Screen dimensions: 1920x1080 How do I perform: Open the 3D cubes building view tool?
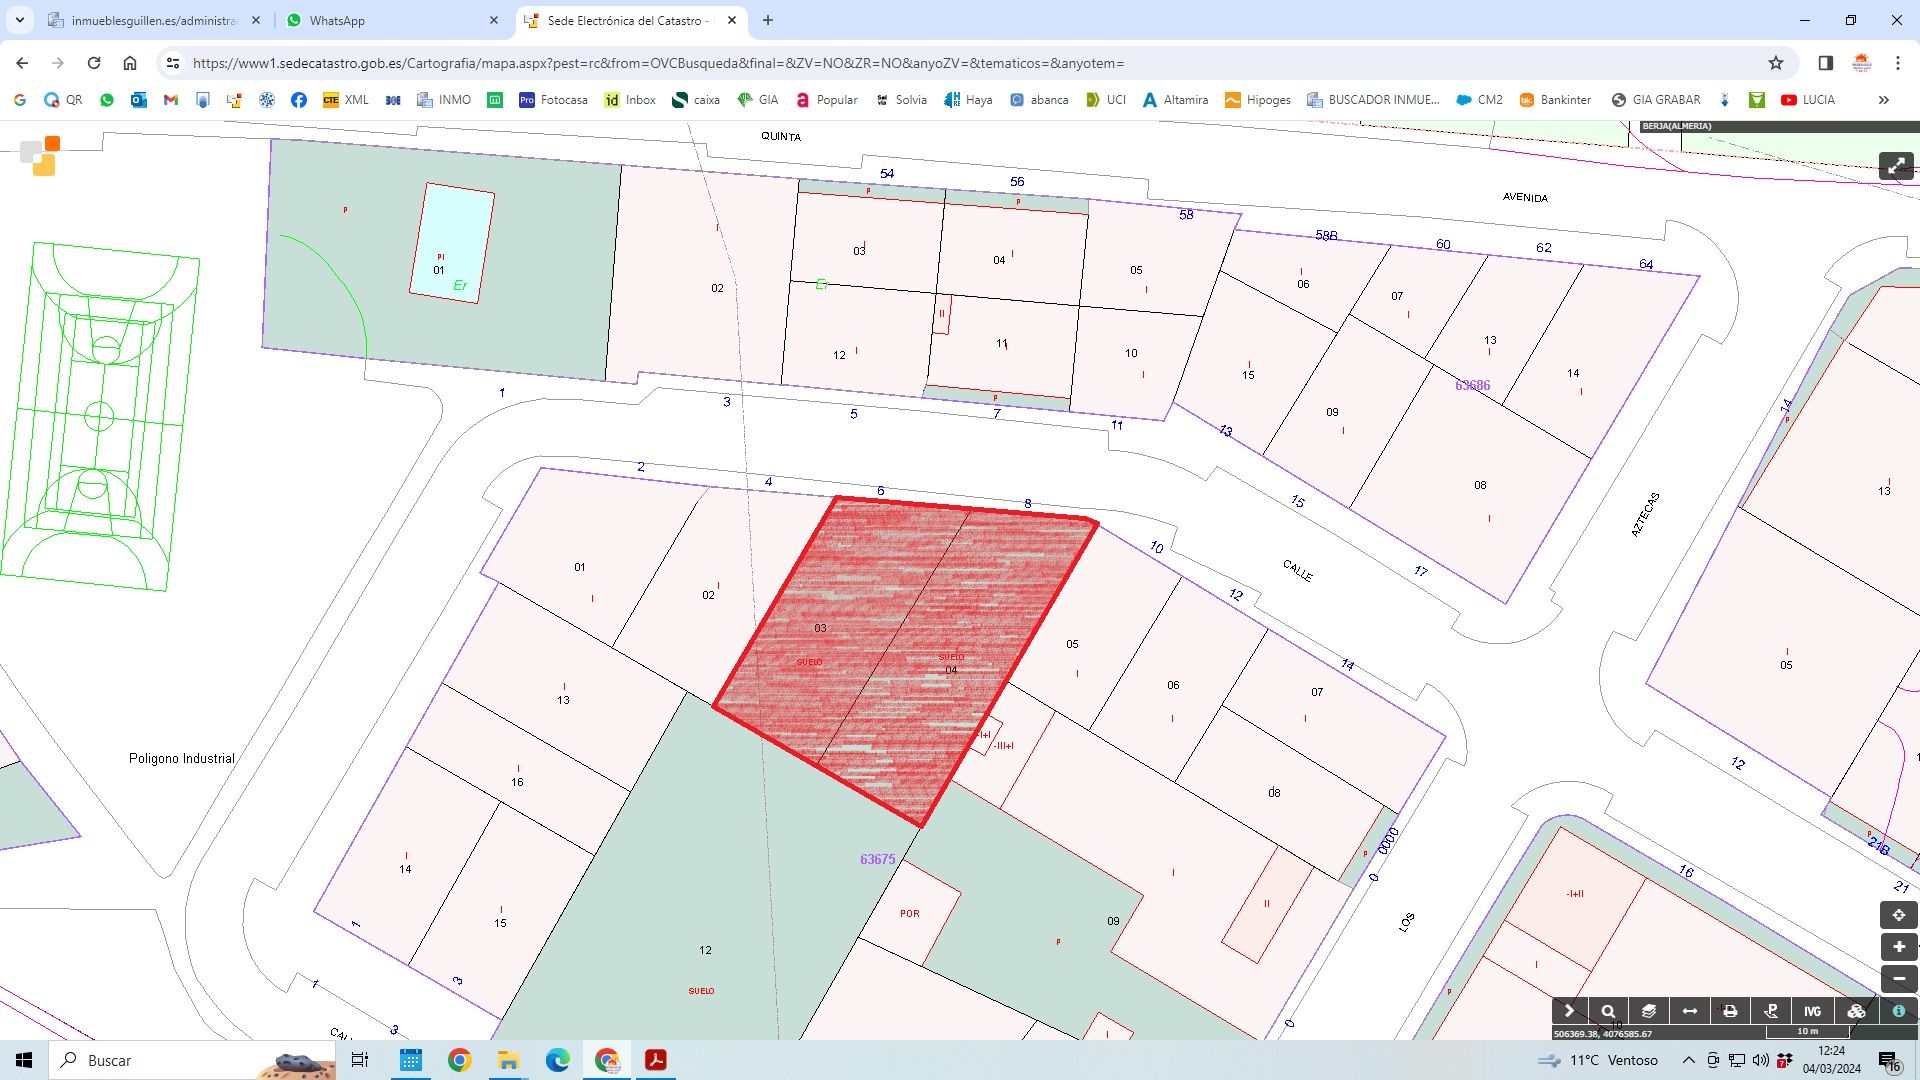click(x=1856, y=1011)
